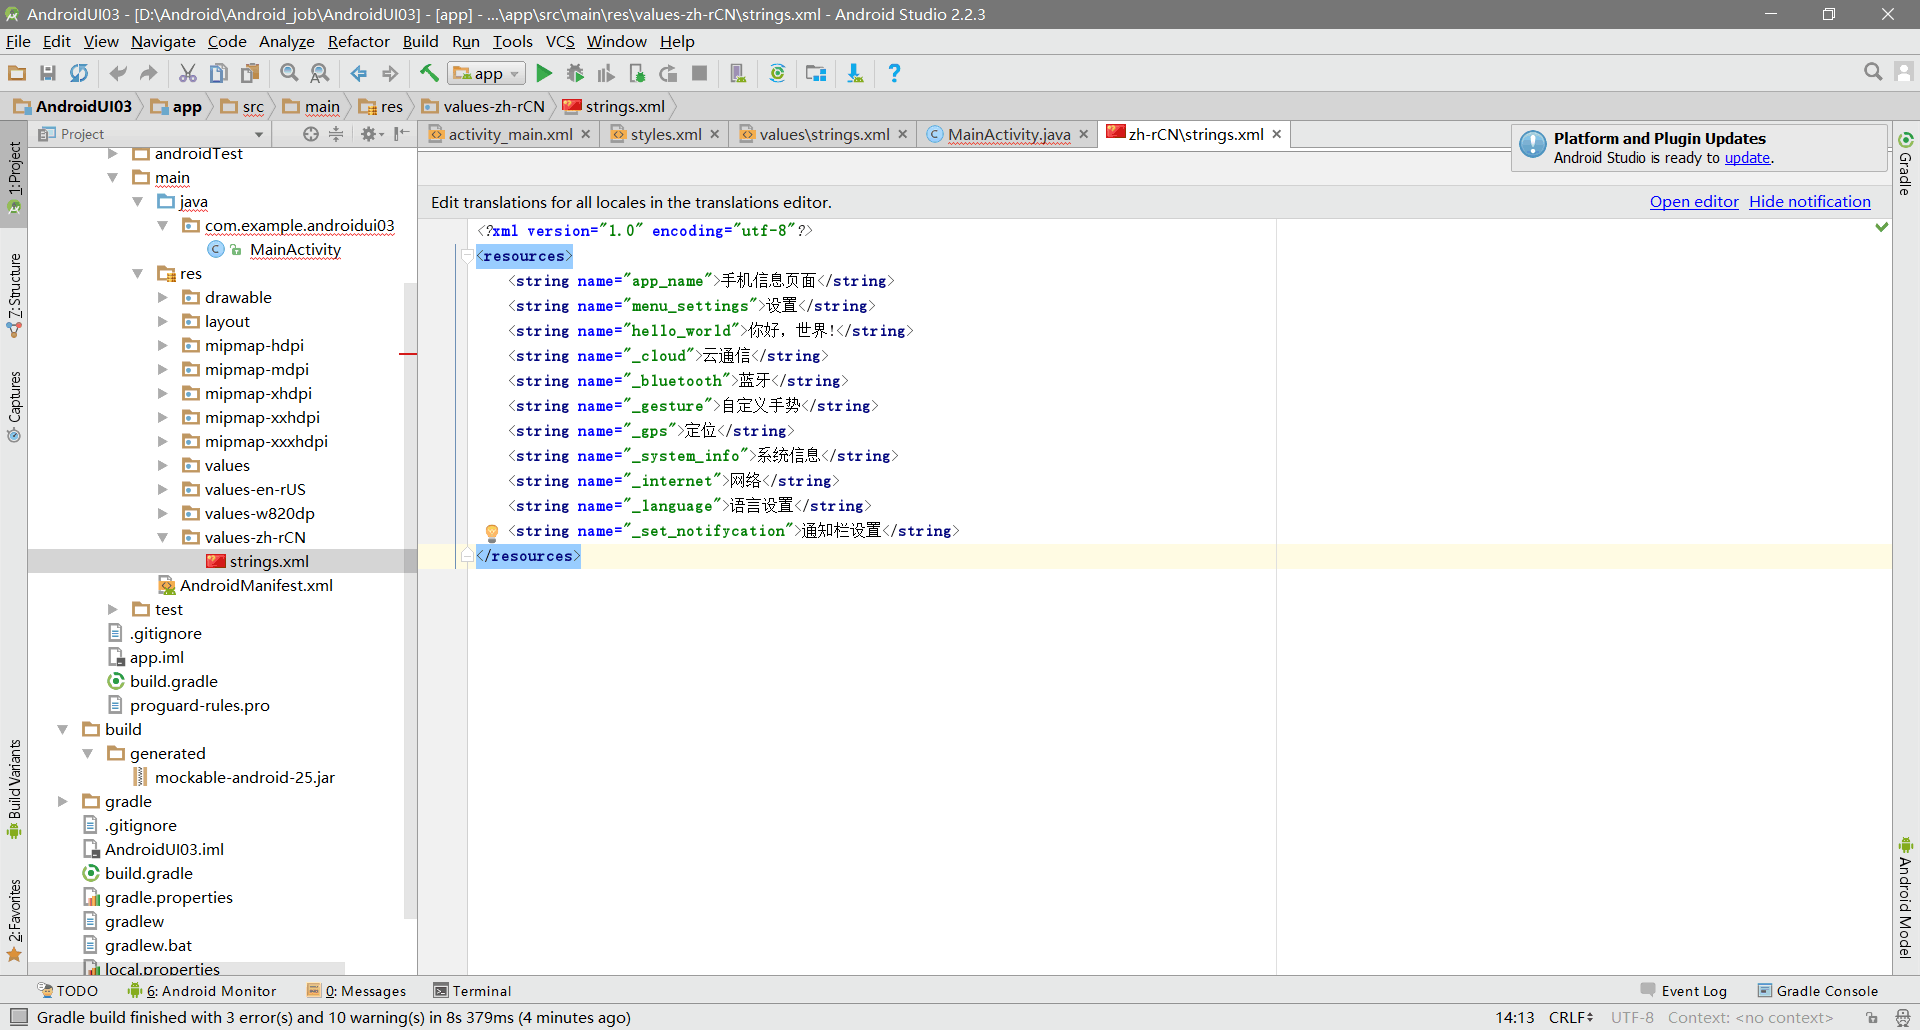Viewport: 1920px width, 1030px height.
Task: Open the app run configuration dropdown
Action: pyautogui.click(x=487, y=73)
